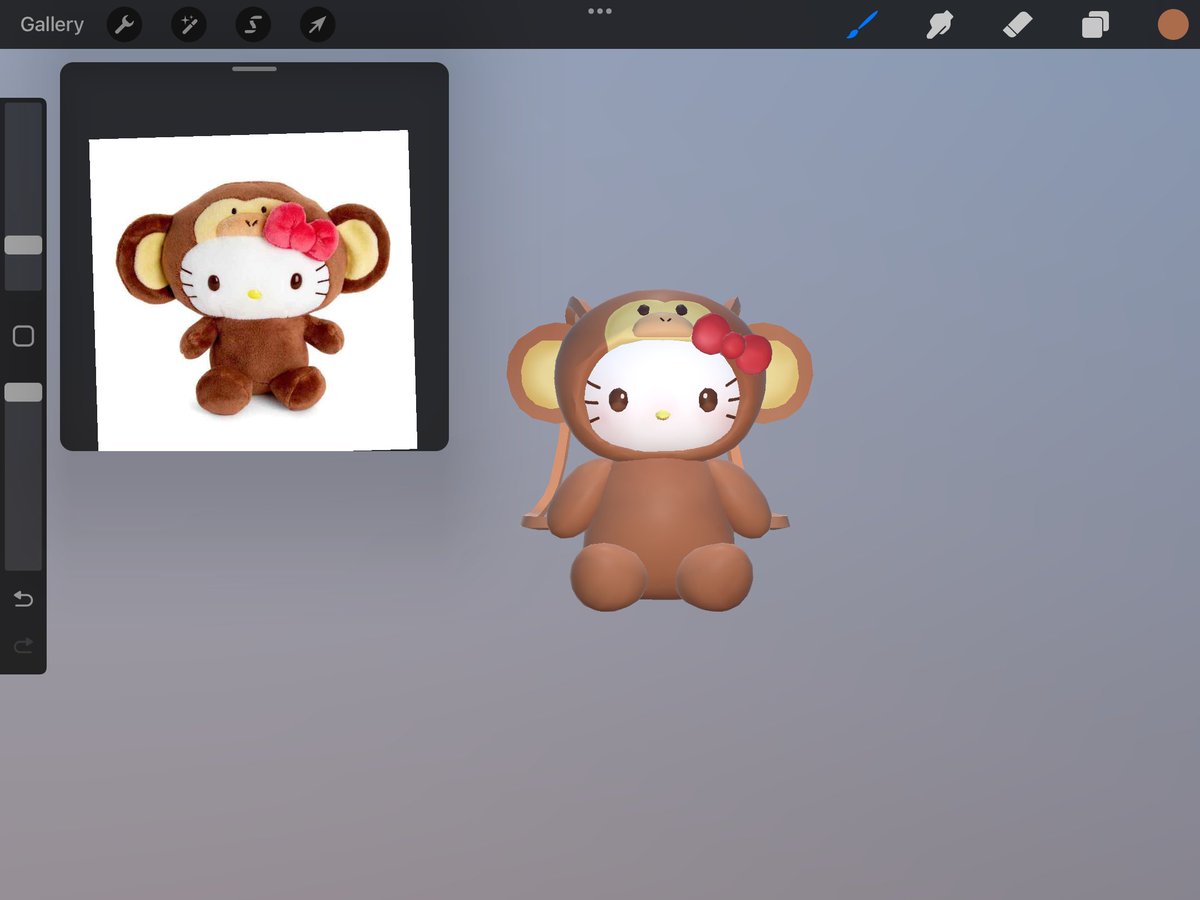Undo the last action

click(23, 599)
